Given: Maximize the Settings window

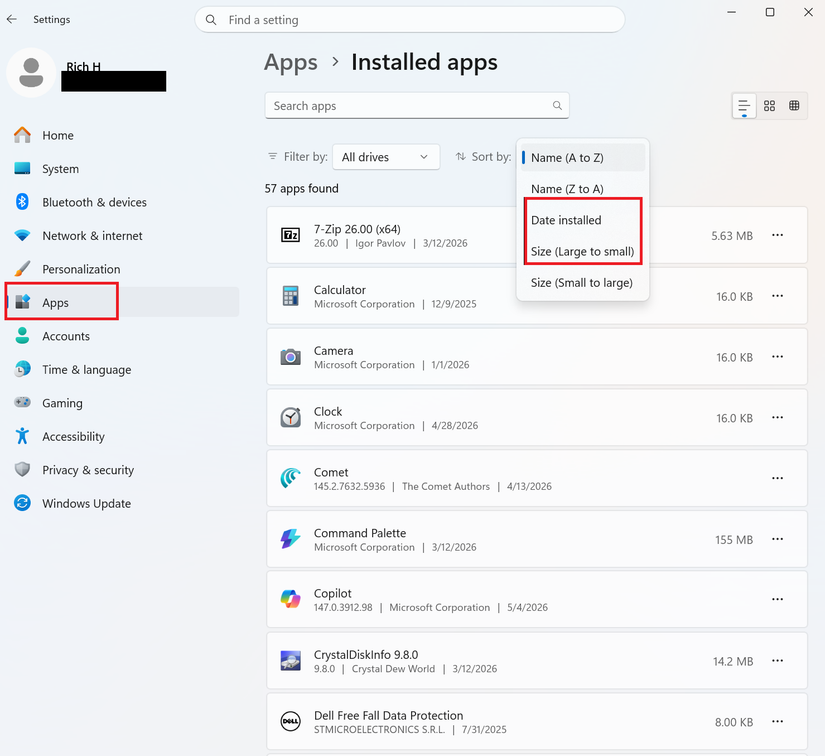Looking at the screenshot, I should click(x=770, y=12).
